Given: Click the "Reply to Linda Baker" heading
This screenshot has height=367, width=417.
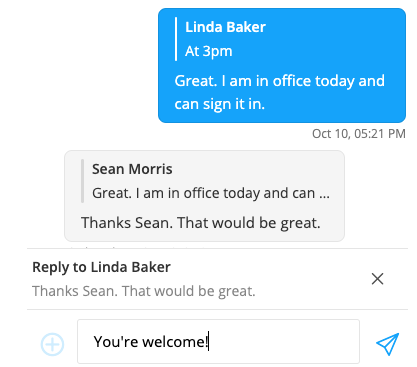Looking at the screenshot, I should [101, 267].
